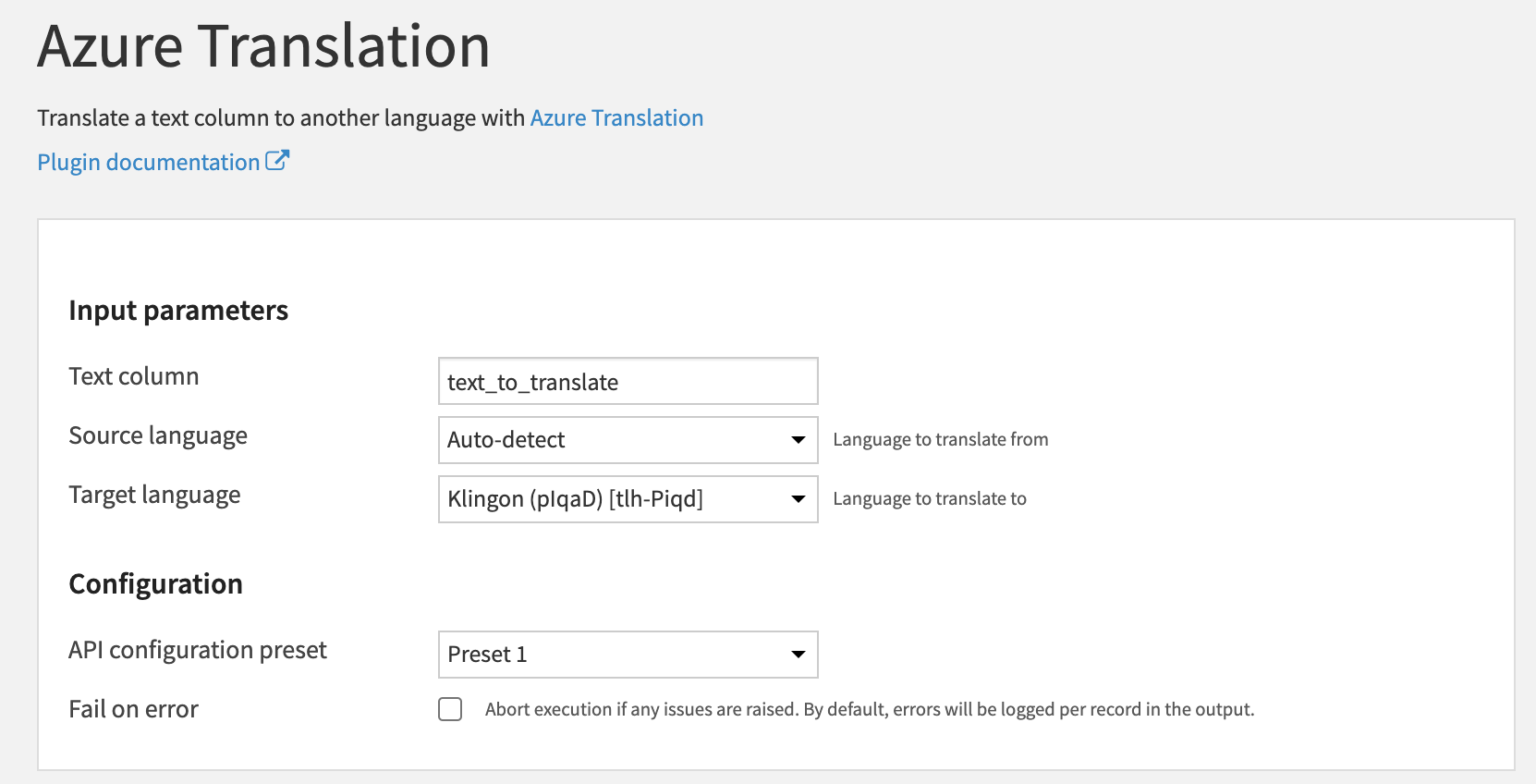Select the text_to_translate value for editing

coord(532,381)
